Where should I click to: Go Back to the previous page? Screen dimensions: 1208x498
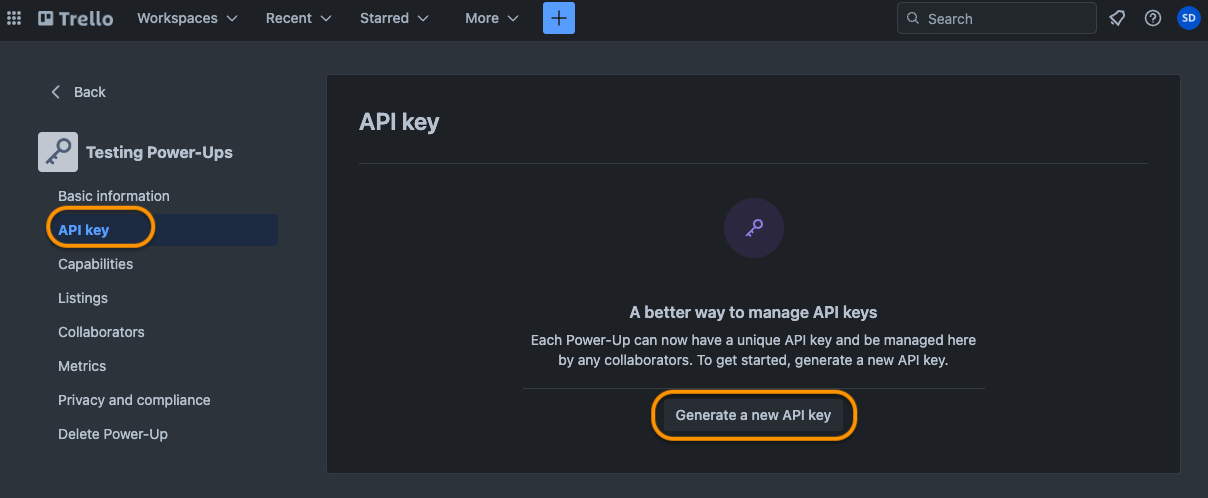(78, 92)
